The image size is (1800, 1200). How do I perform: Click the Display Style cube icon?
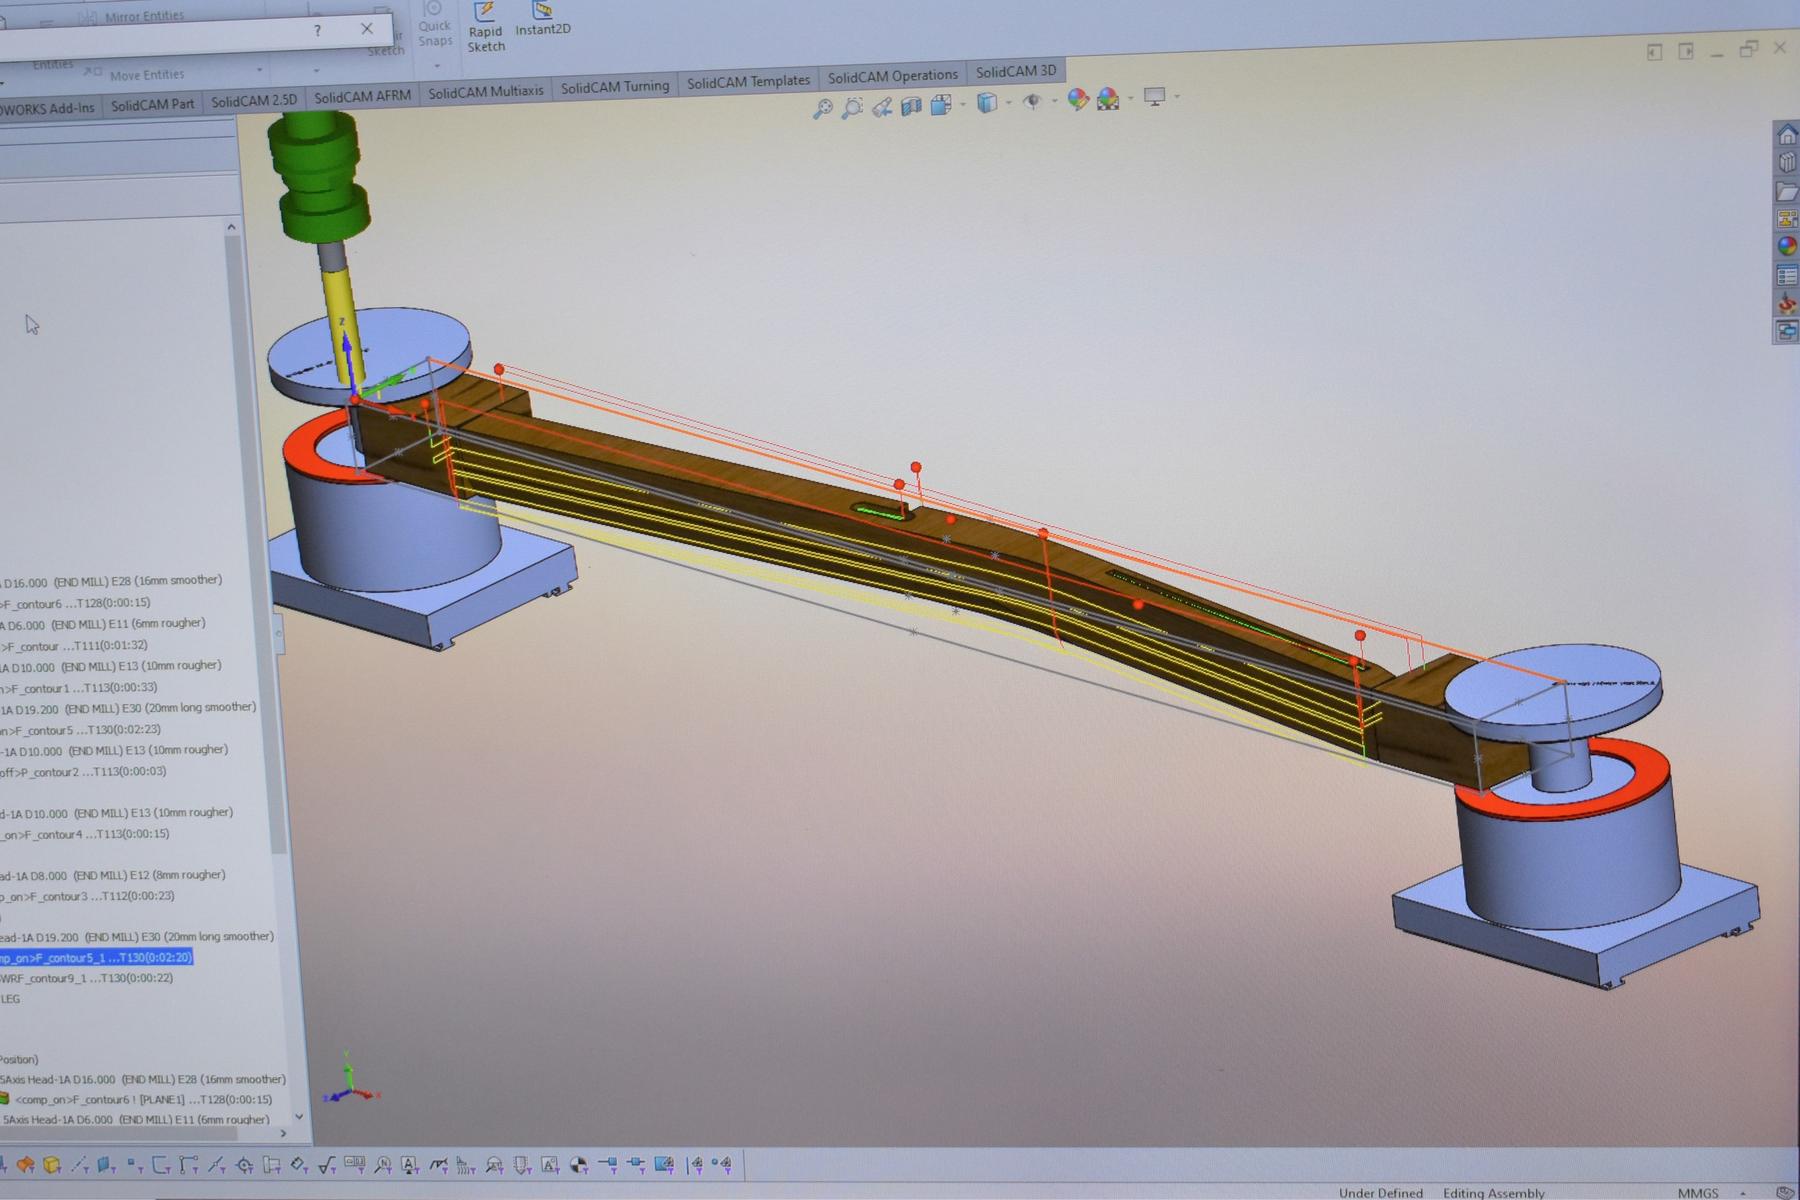987,102
